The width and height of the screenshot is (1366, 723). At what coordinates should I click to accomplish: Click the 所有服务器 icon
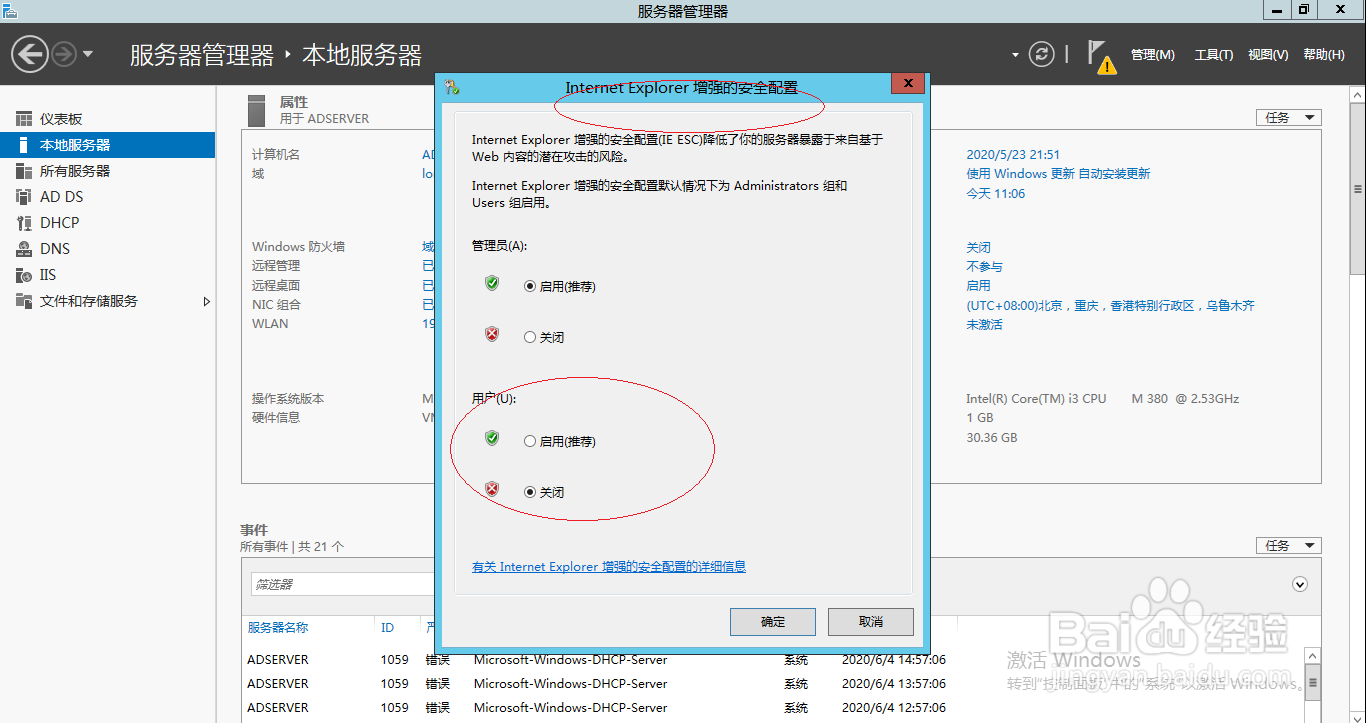click(24, 171)
